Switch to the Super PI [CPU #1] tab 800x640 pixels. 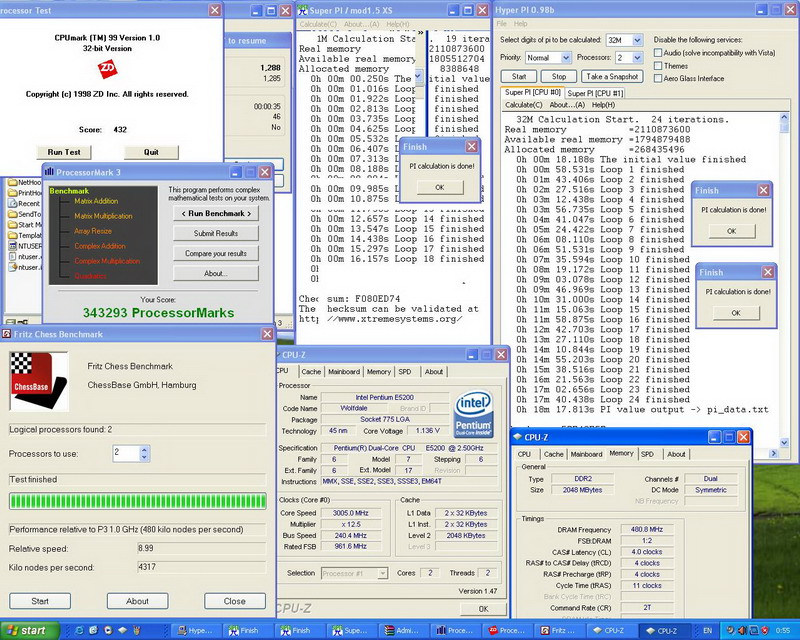click(596, 93)
